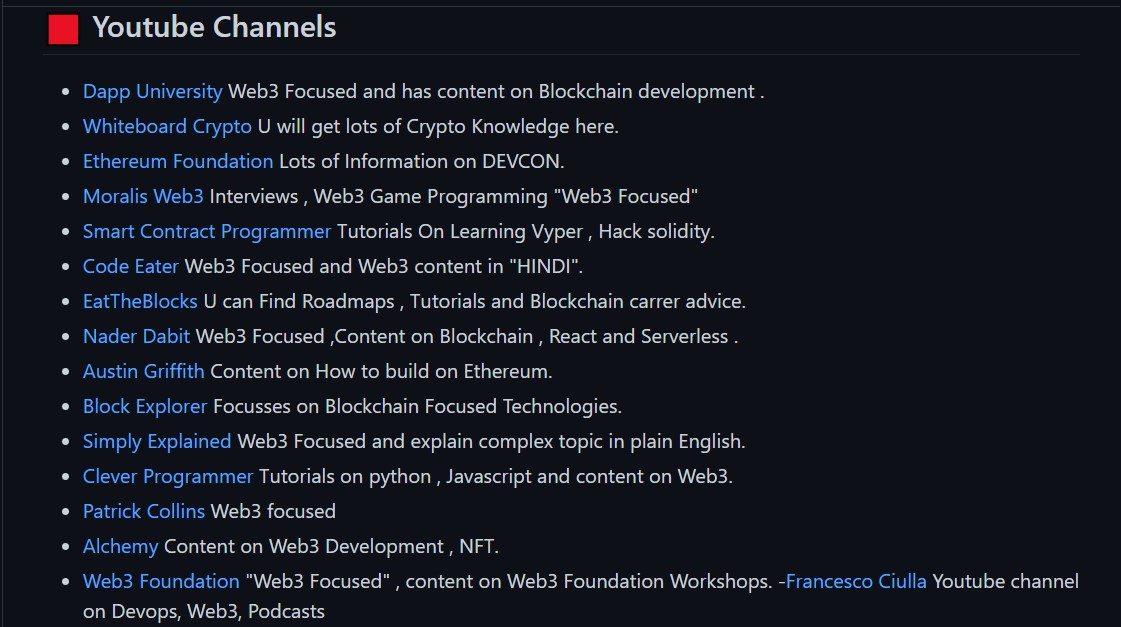1121x627 pixels.
Task: Visit the Francesco Ciulla channel link
Action: tap(856, 582)
